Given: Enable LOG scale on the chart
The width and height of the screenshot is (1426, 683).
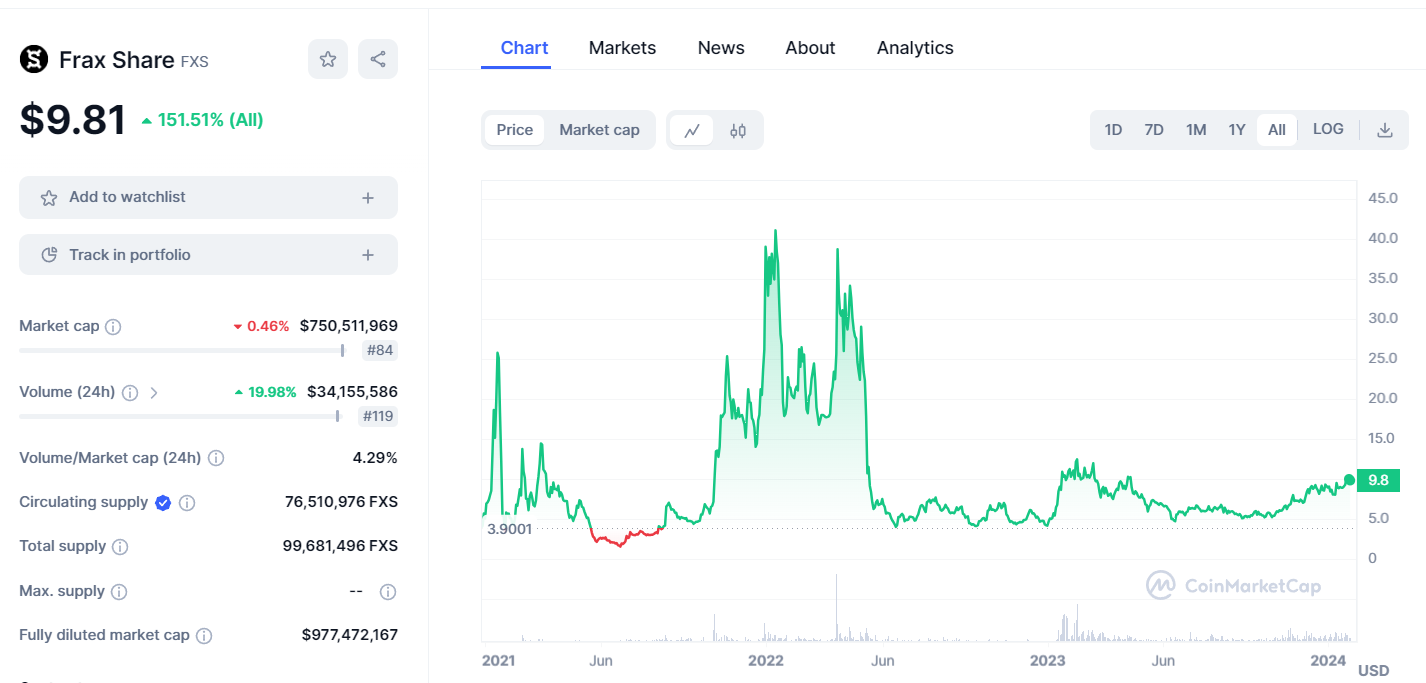Looking at the screenshot, I should 1328,129.
